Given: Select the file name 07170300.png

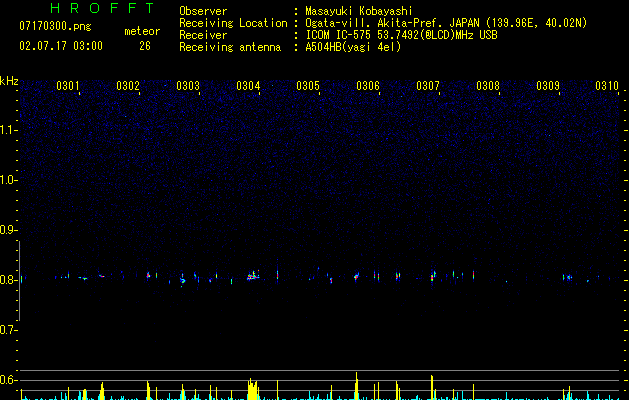Looking at the screenshot, I should 55,27.
